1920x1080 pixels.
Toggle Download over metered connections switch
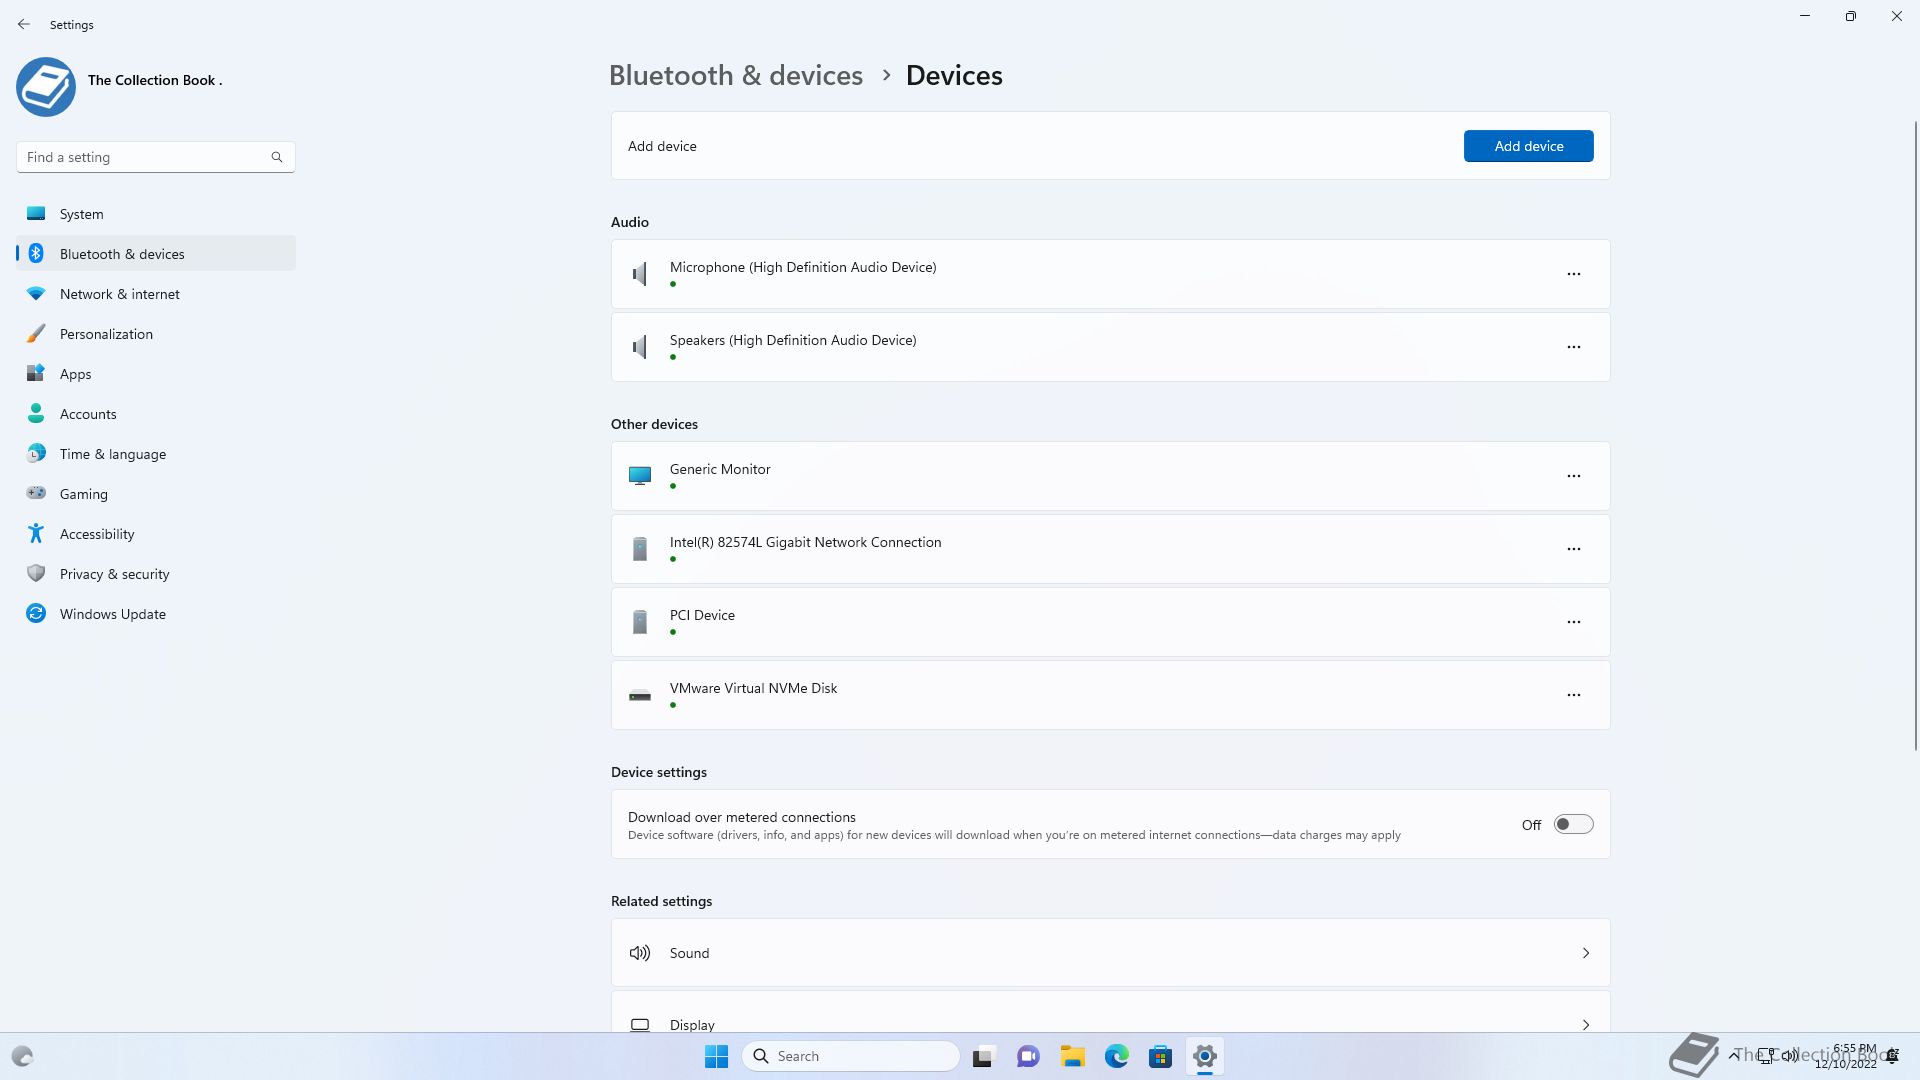point(1573,824)
